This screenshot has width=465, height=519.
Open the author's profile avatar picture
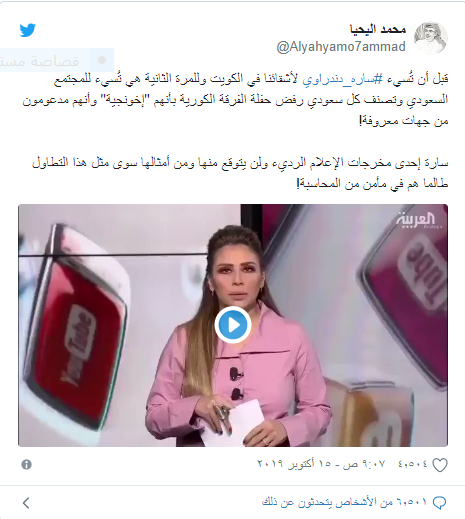pos(430,38)
